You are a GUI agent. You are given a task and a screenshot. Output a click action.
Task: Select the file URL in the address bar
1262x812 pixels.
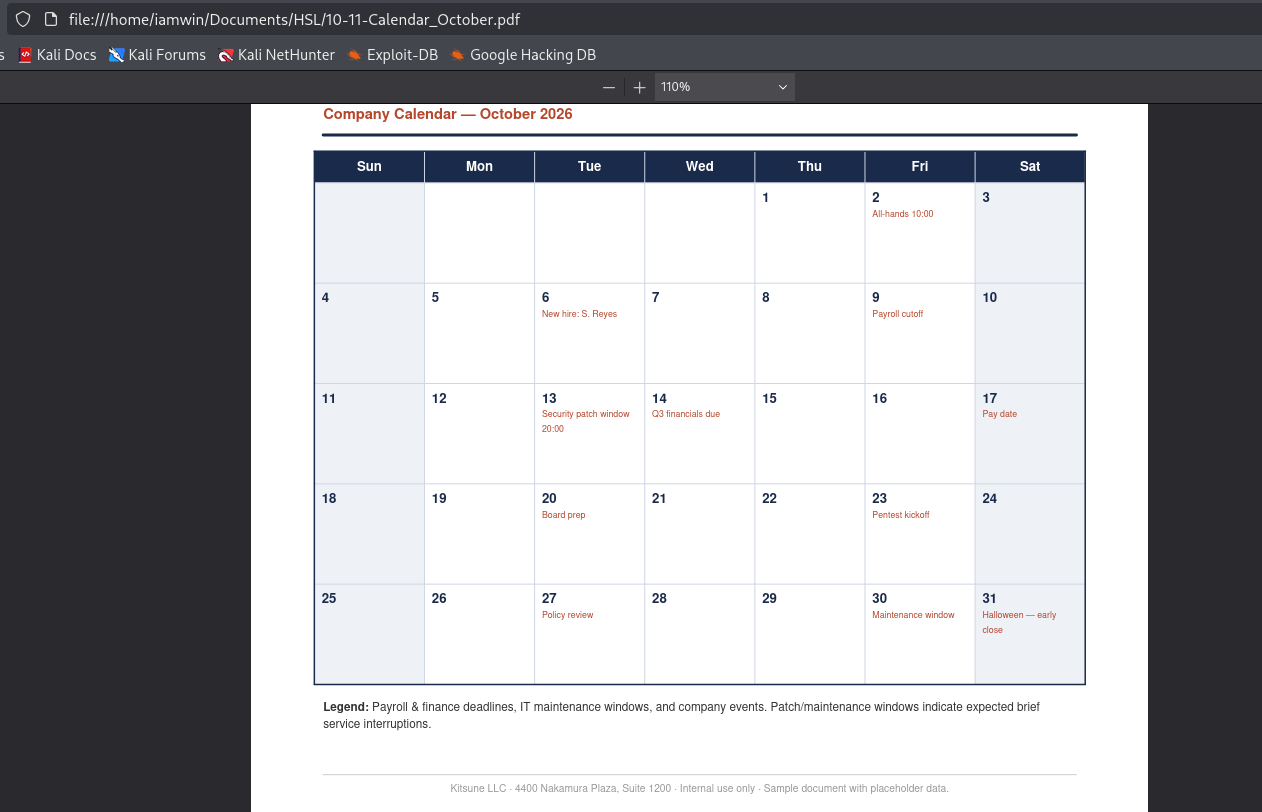click(x=294, y=19)
